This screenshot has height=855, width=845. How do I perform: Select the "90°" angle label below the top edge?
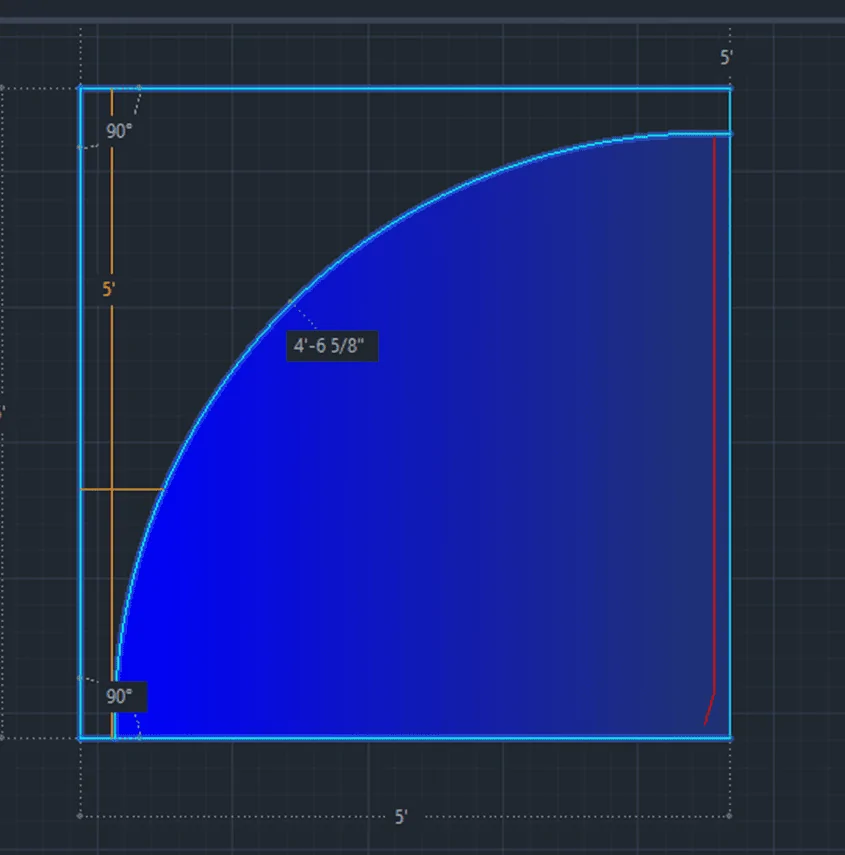tap(119, 131)
